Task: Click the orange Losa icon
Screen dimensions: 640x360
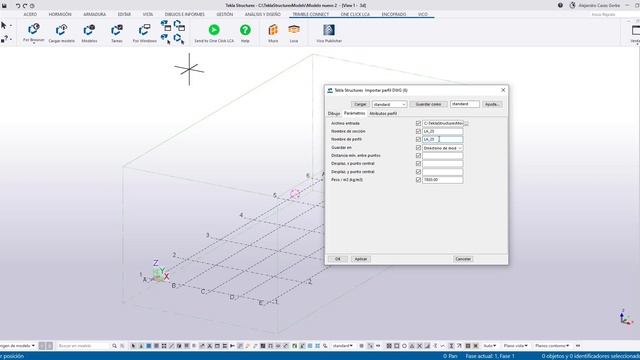Action: point(294,29)
